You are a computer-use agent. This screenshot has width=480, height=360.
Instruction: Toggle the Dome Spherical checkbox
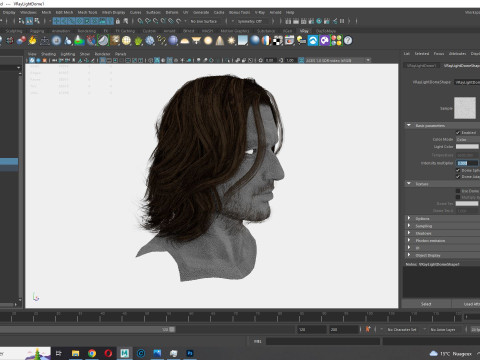pos(458,170)
